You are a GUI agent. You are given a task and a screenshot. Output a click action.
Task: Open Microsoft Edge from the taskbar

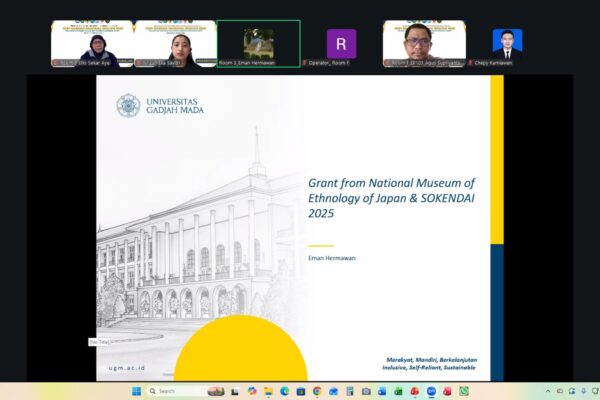point(285,391)
